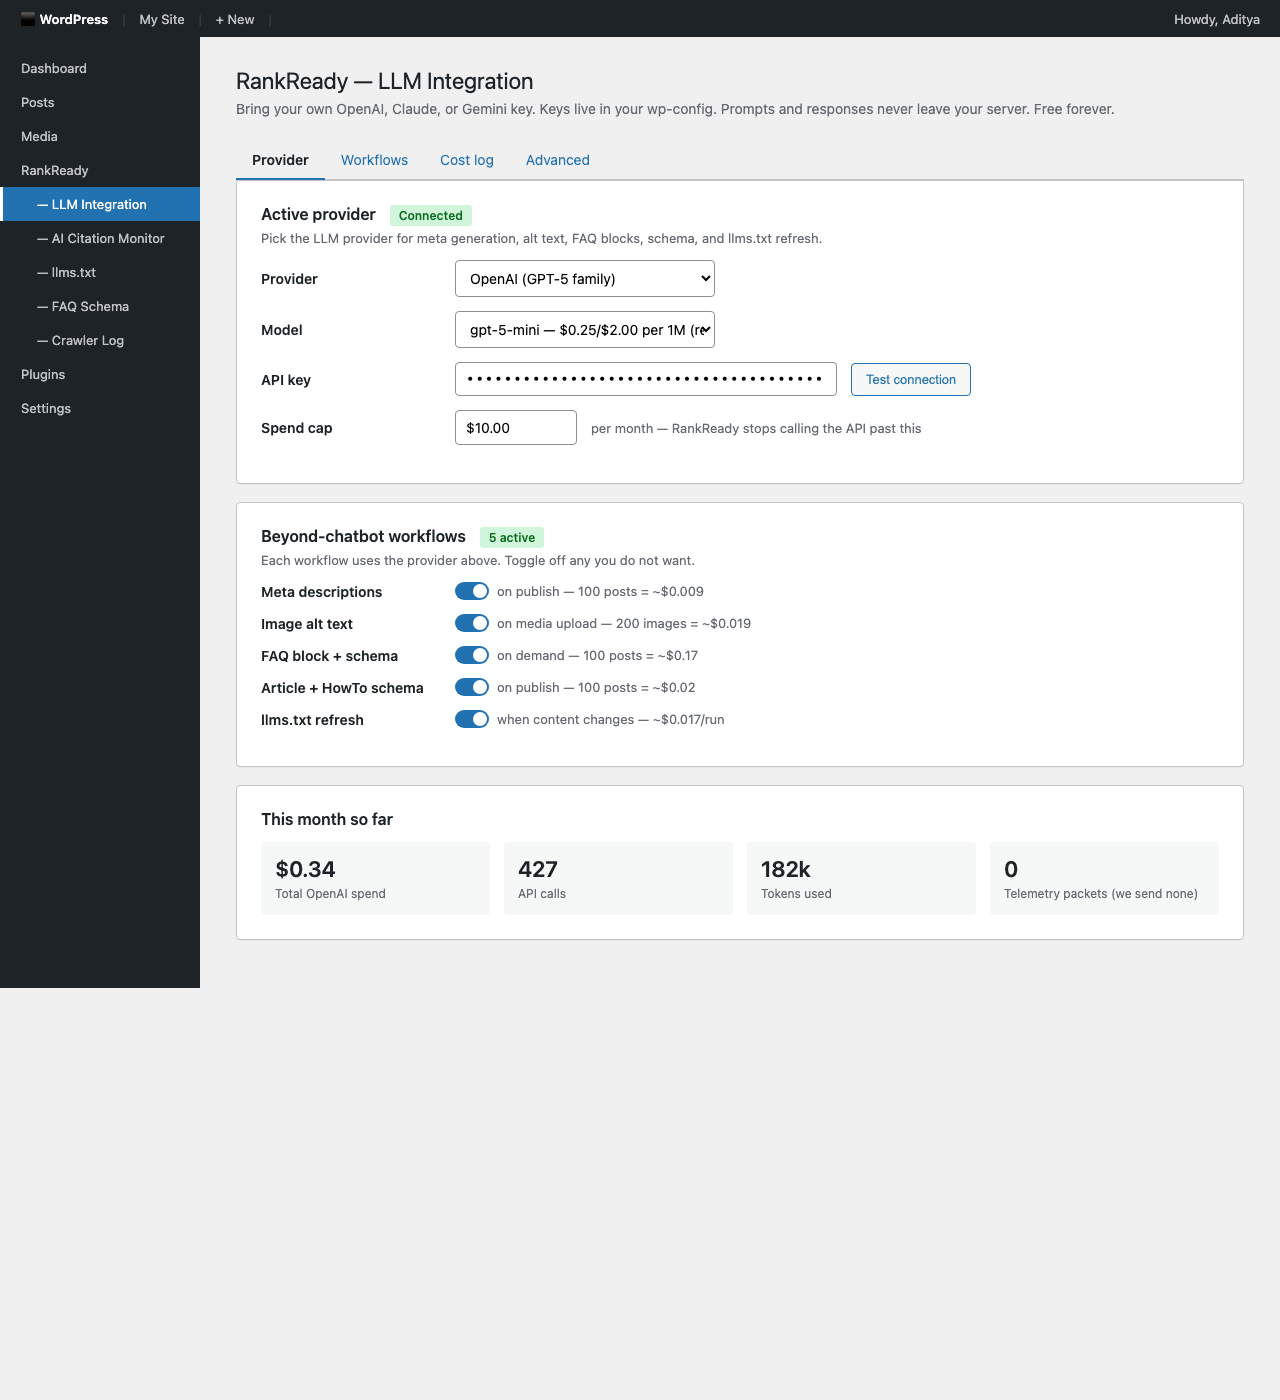Screen dimensions: 1280x1400
Task: Click the 5 active badge
Action: 512,537
